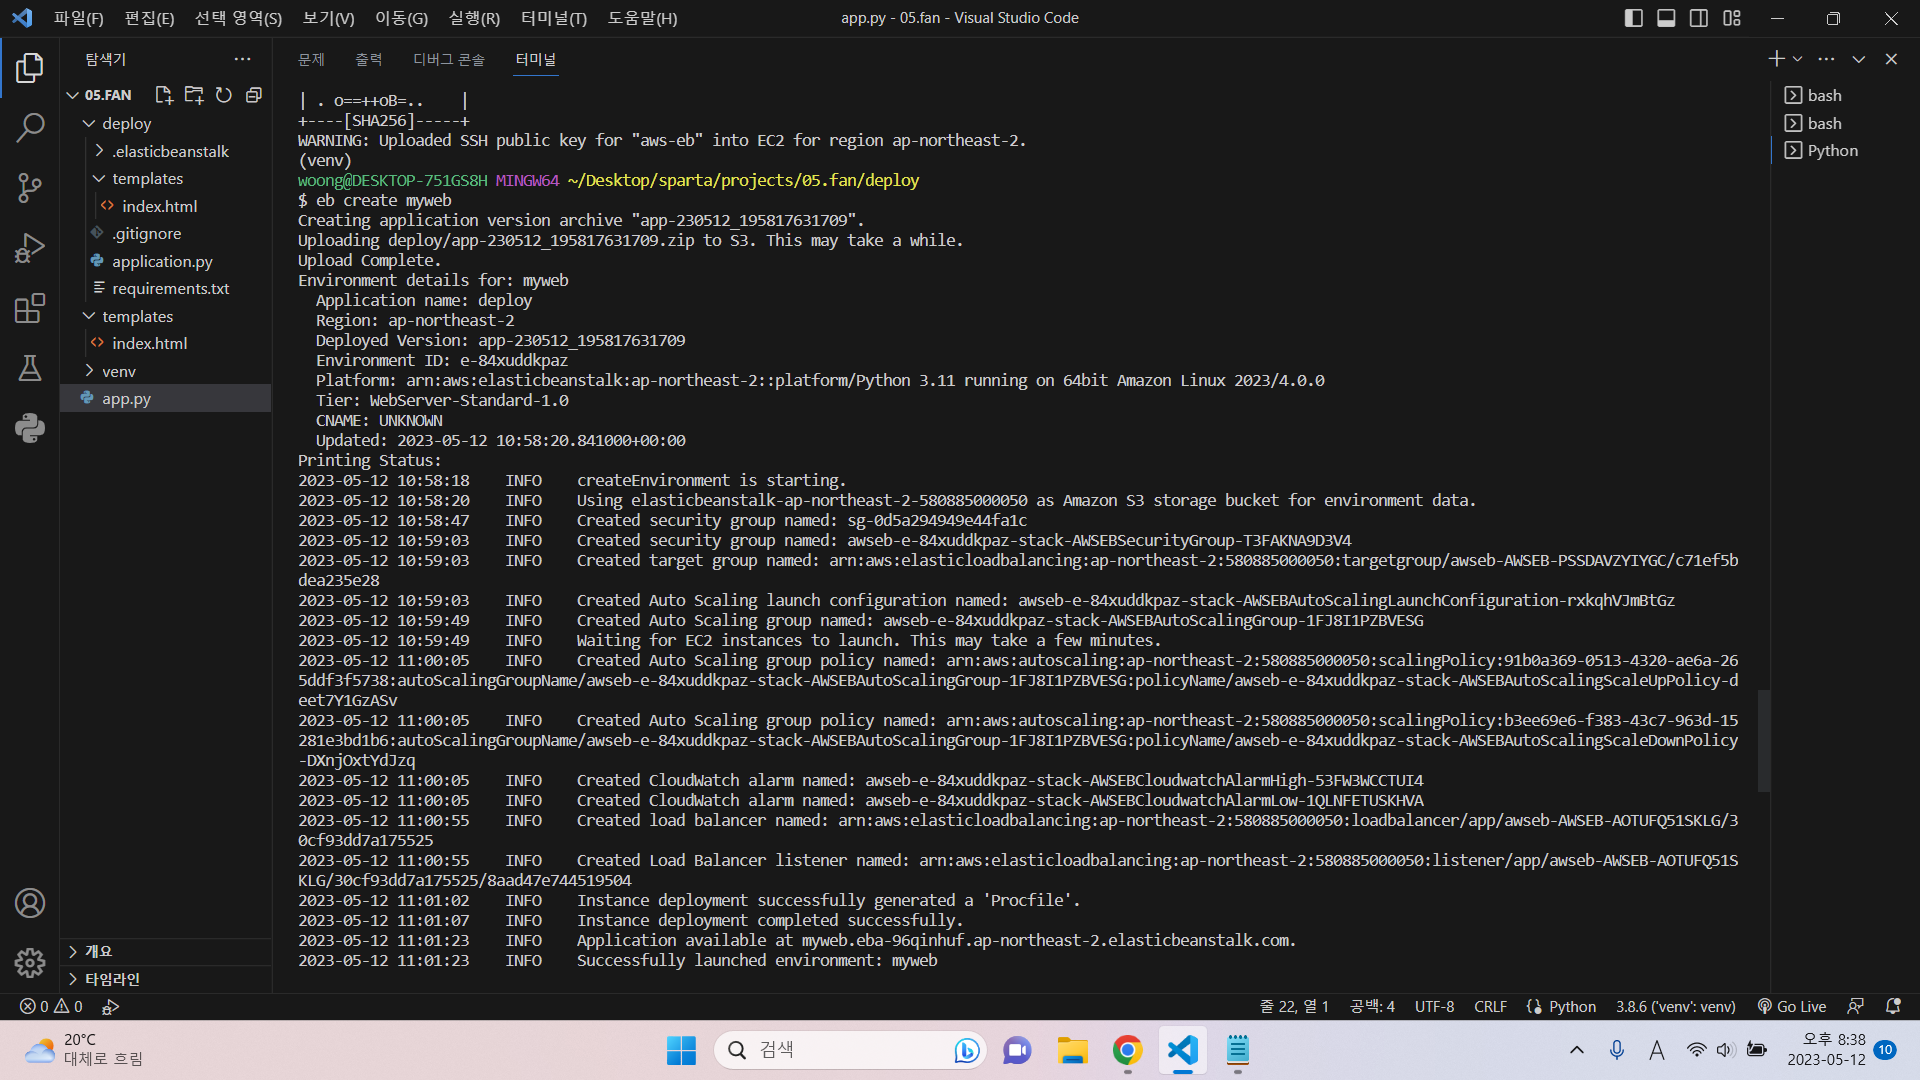Select the 터미널 tab
Image resolution: width=1920 pixels, height=1080 pixels.
pos(536,59)
